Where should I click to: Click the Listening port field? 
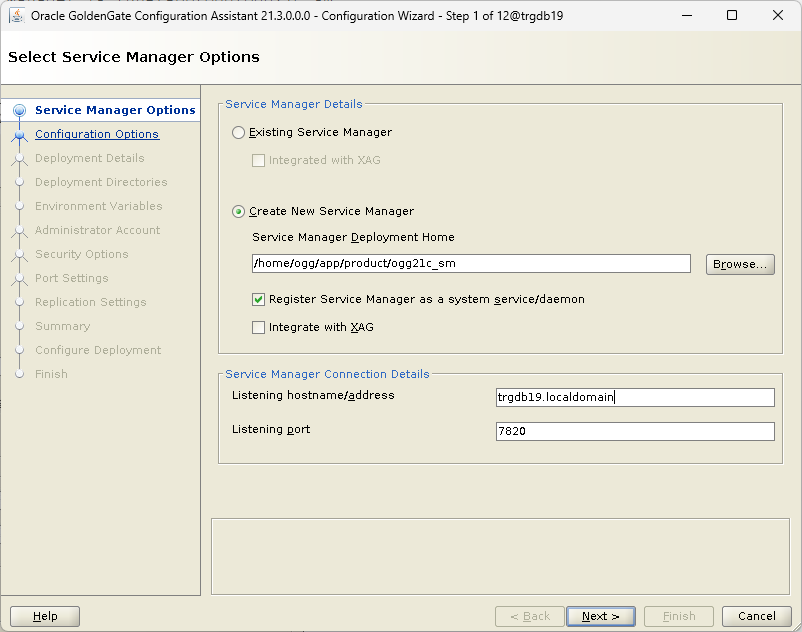click(x=635, y=431)
